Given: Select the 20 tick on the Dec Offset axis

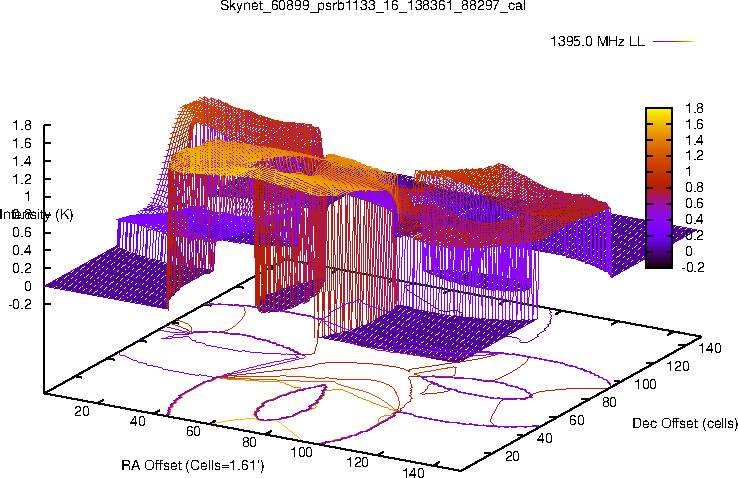Looking at the screenshot, I should (x=512, y=456).
